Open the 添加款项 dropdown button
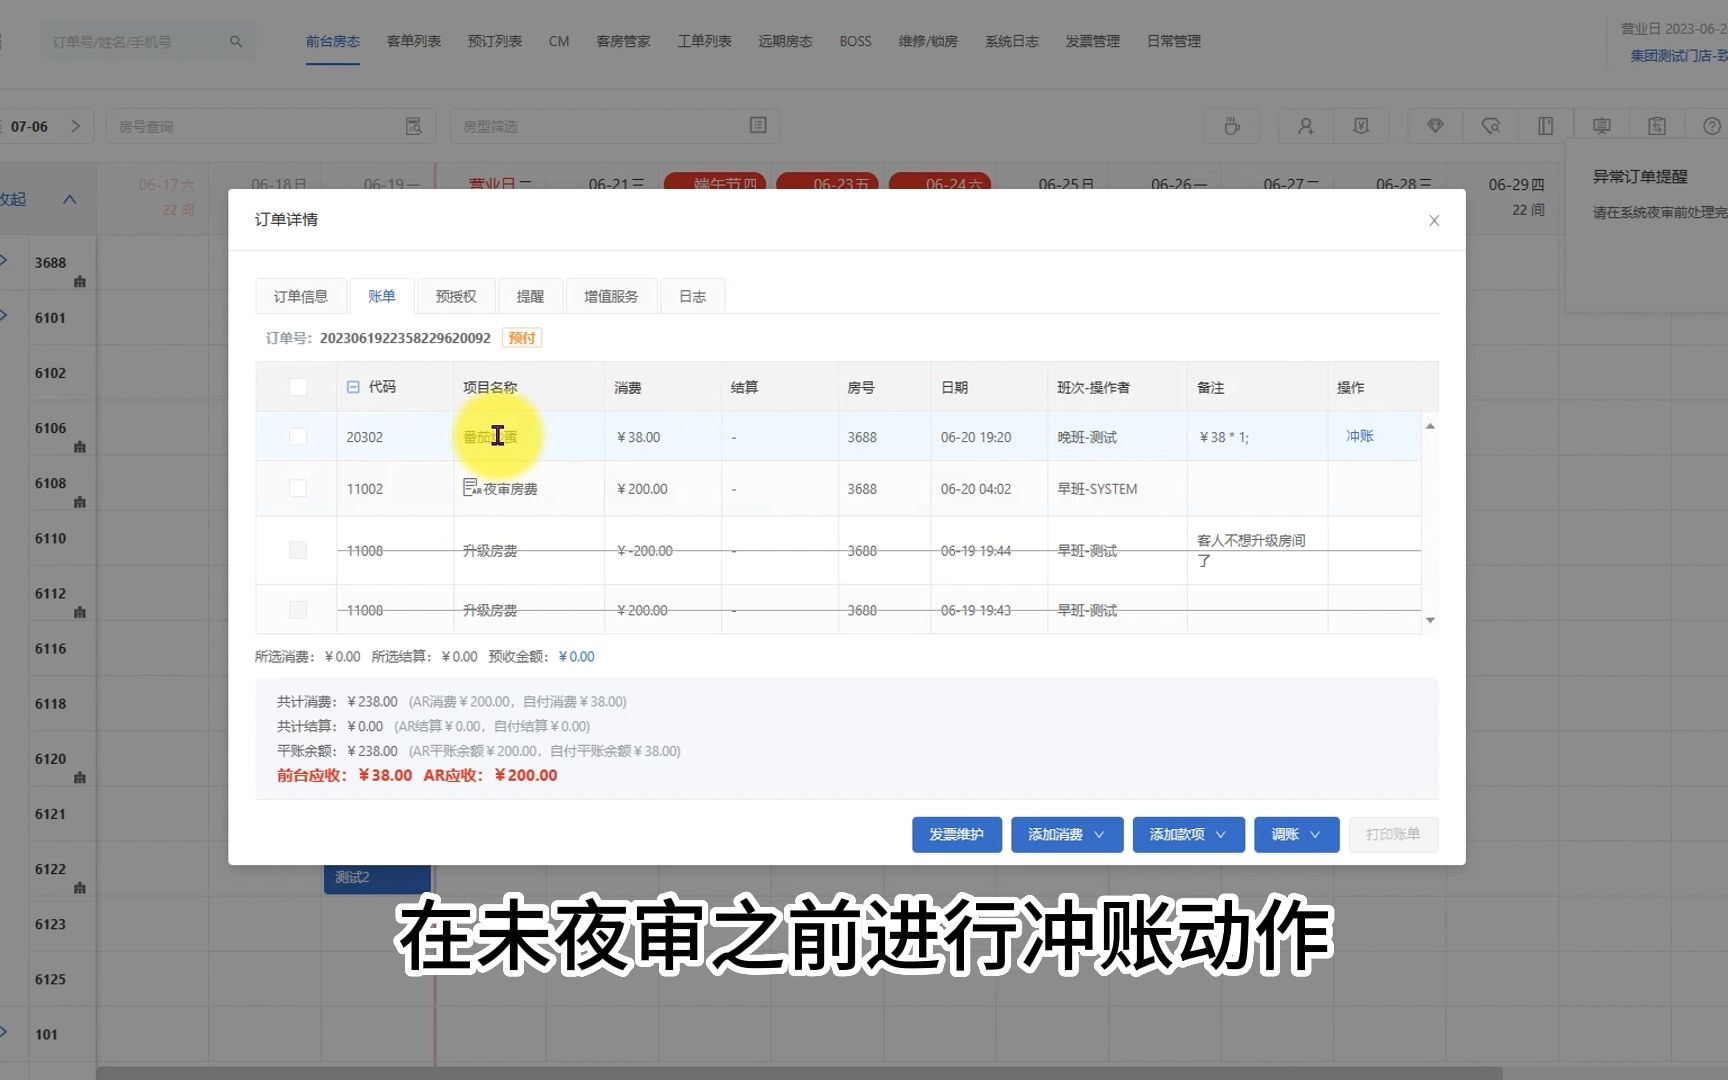This screenshot has width=1728, height=1080. (x=1188, y=834)
